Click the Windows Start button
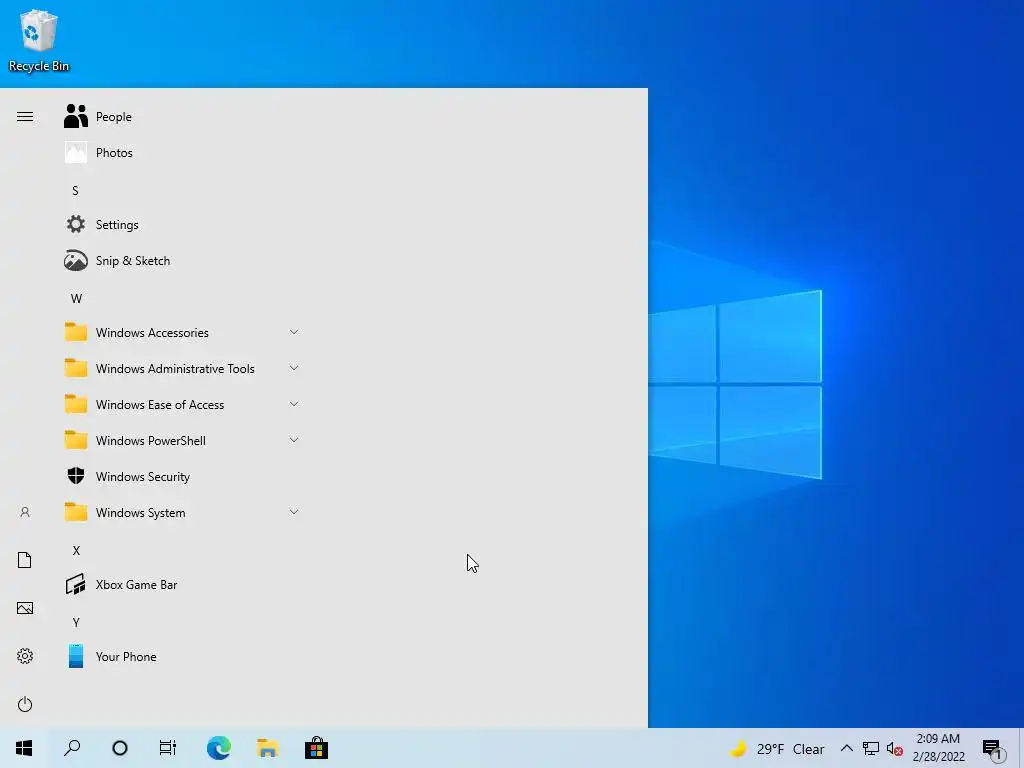This screenshot has width=1024, height=768. tap(24, 748)
